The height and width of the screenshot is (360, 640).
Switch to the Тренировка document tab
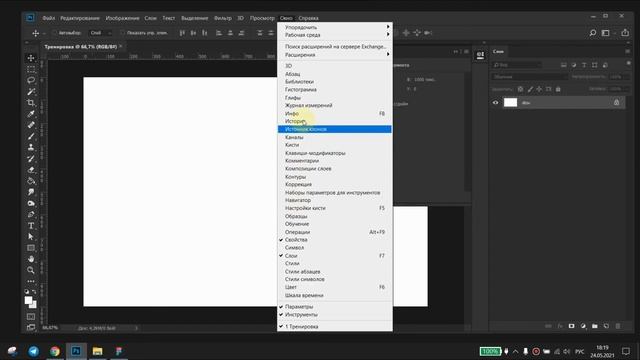pyautogui.click(x=80, y=47)
